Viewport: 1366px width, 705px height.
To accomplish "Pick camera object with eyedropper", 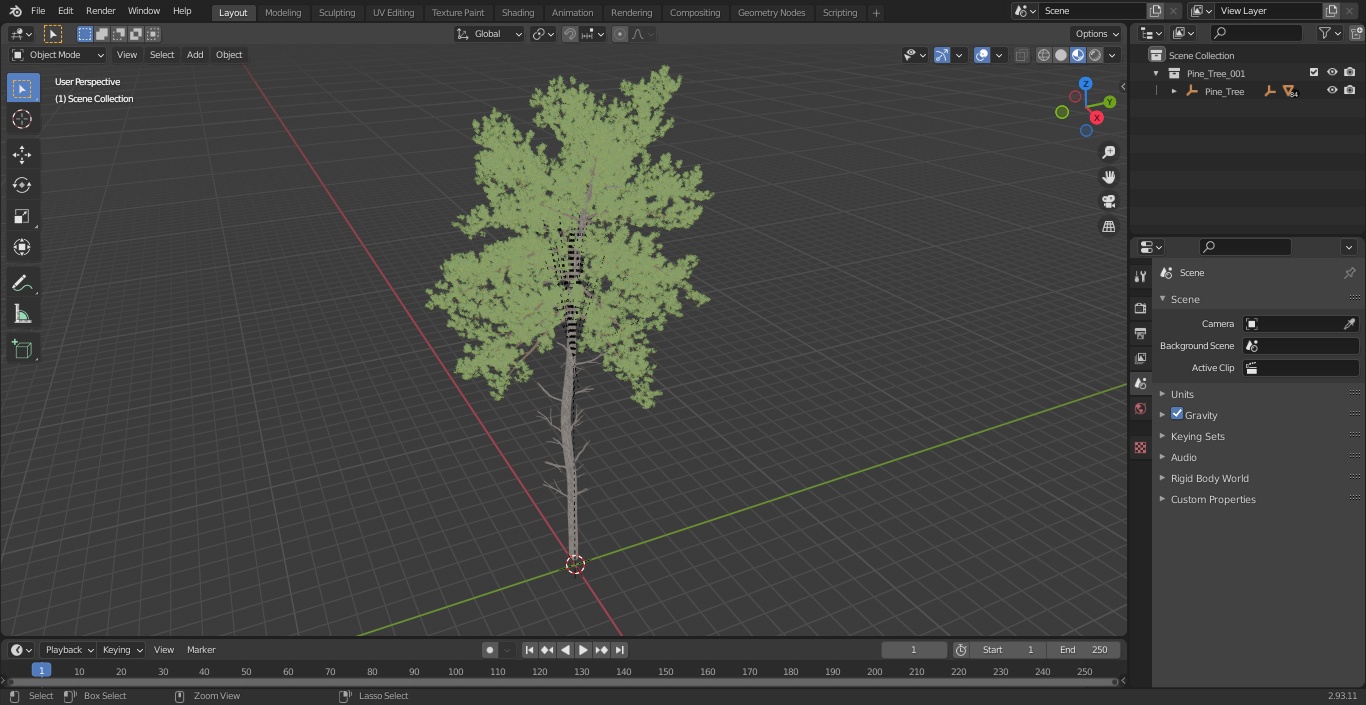I will coord(1349,324).
